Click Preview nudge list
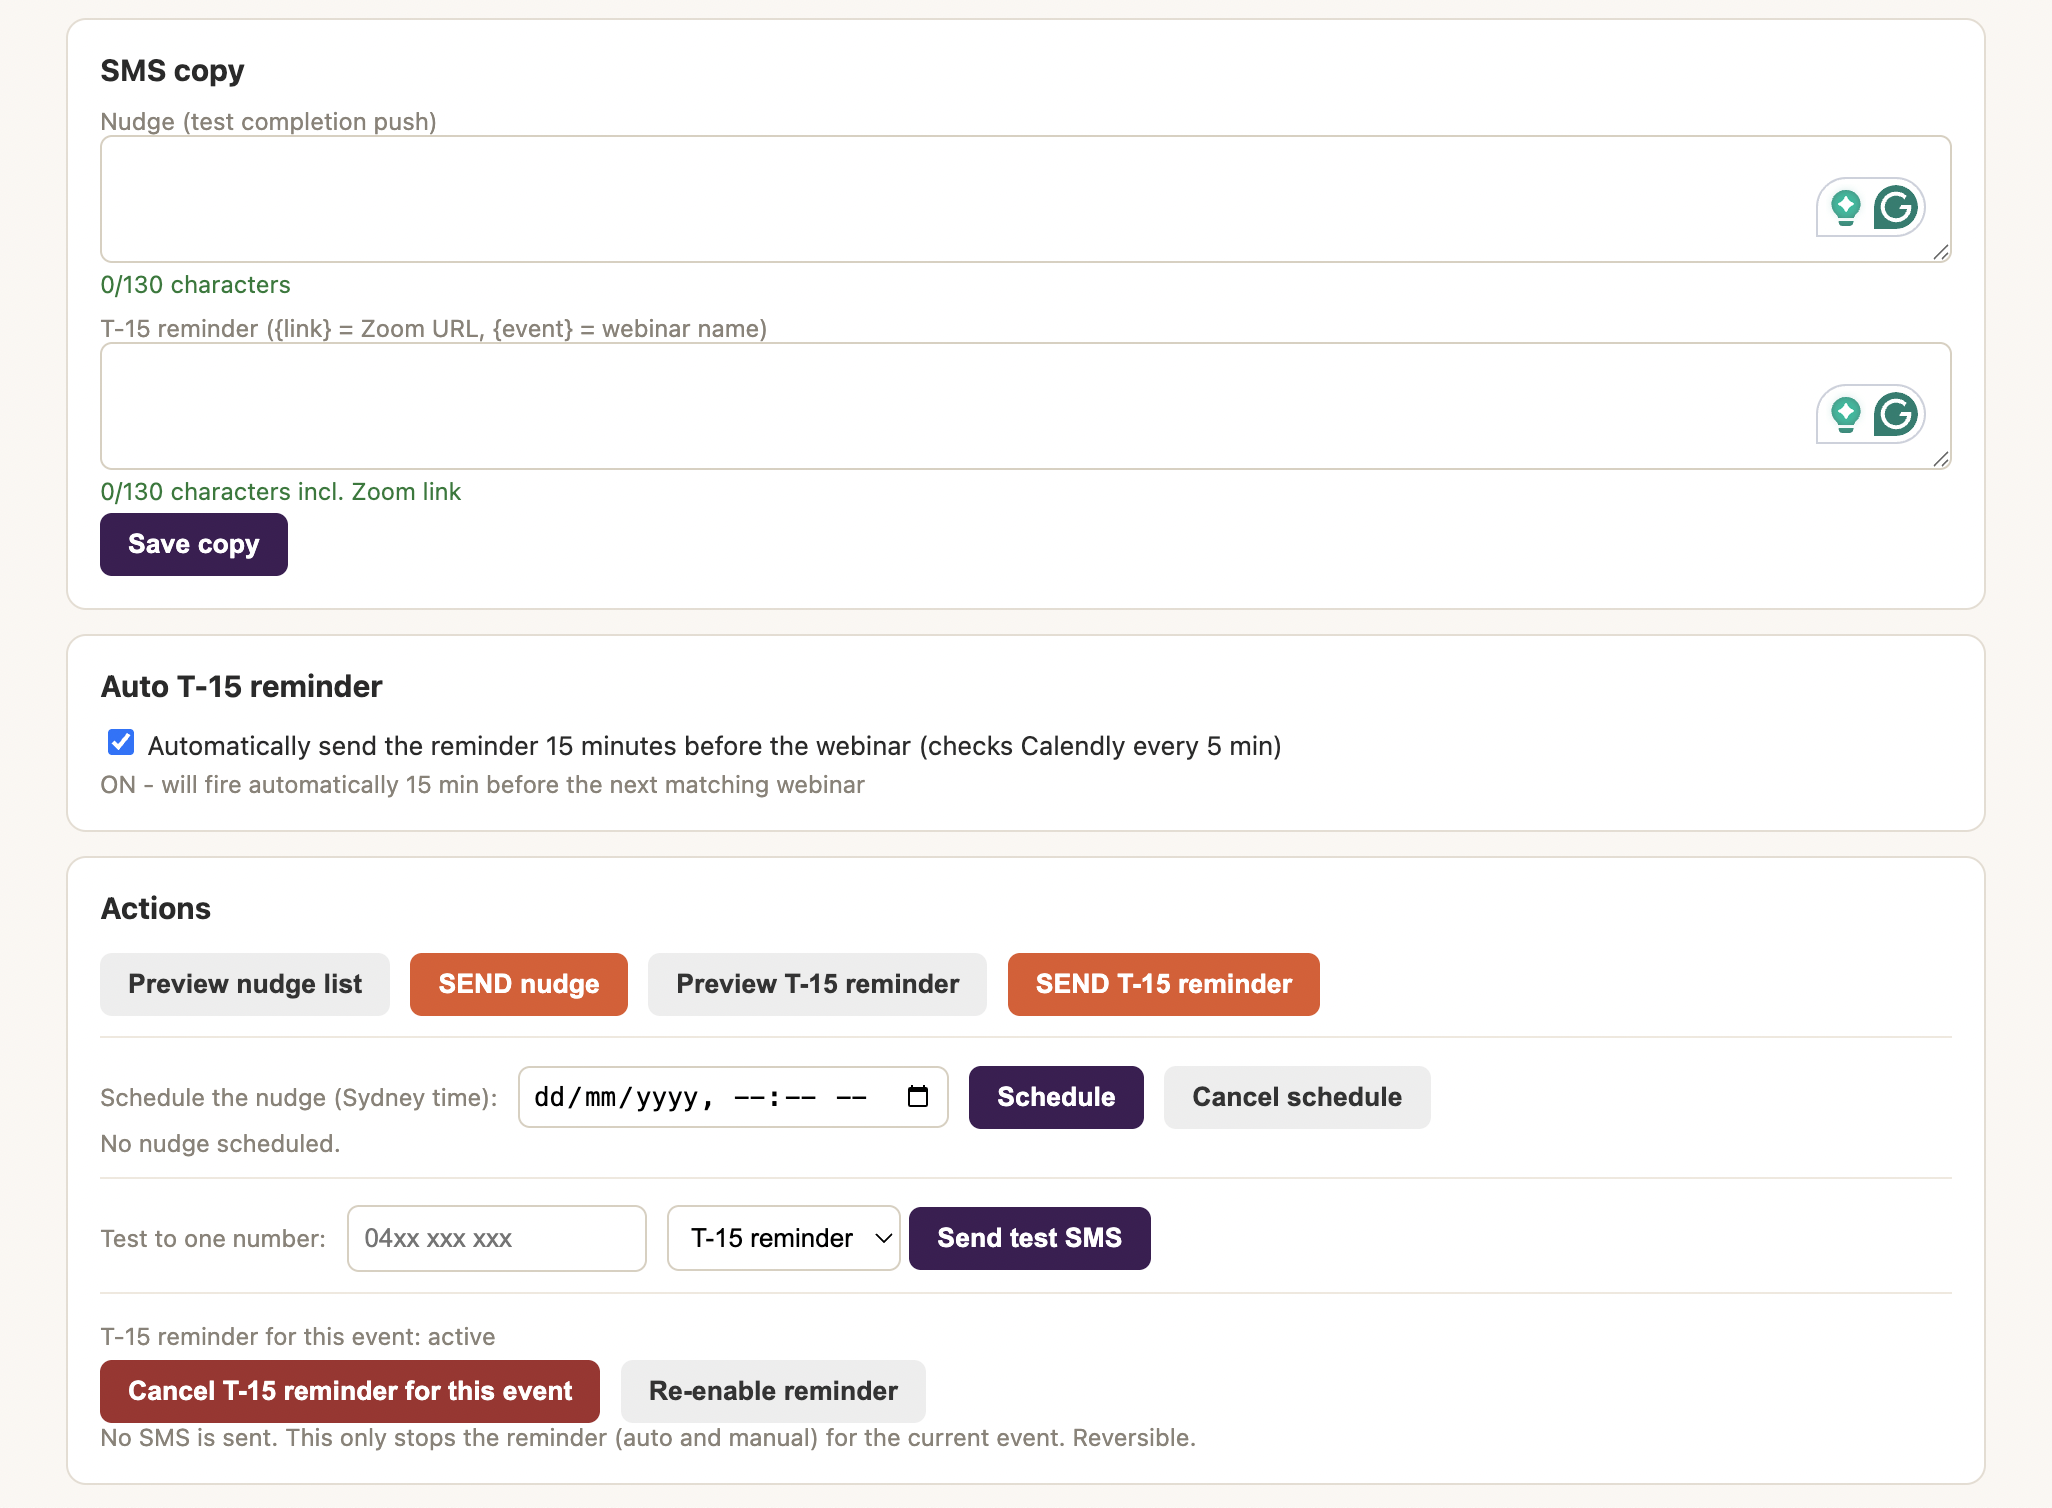This screenshot has width=2052, height=1508. pyautogui.click(x=245, y=984)
